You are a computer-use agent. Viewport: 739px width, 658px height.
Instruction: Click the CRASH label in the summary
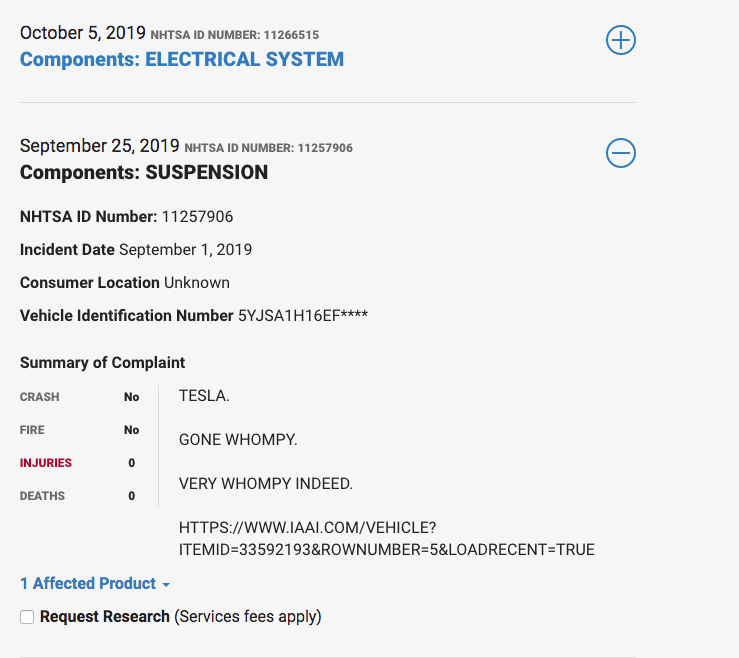(x=40, y=397)
